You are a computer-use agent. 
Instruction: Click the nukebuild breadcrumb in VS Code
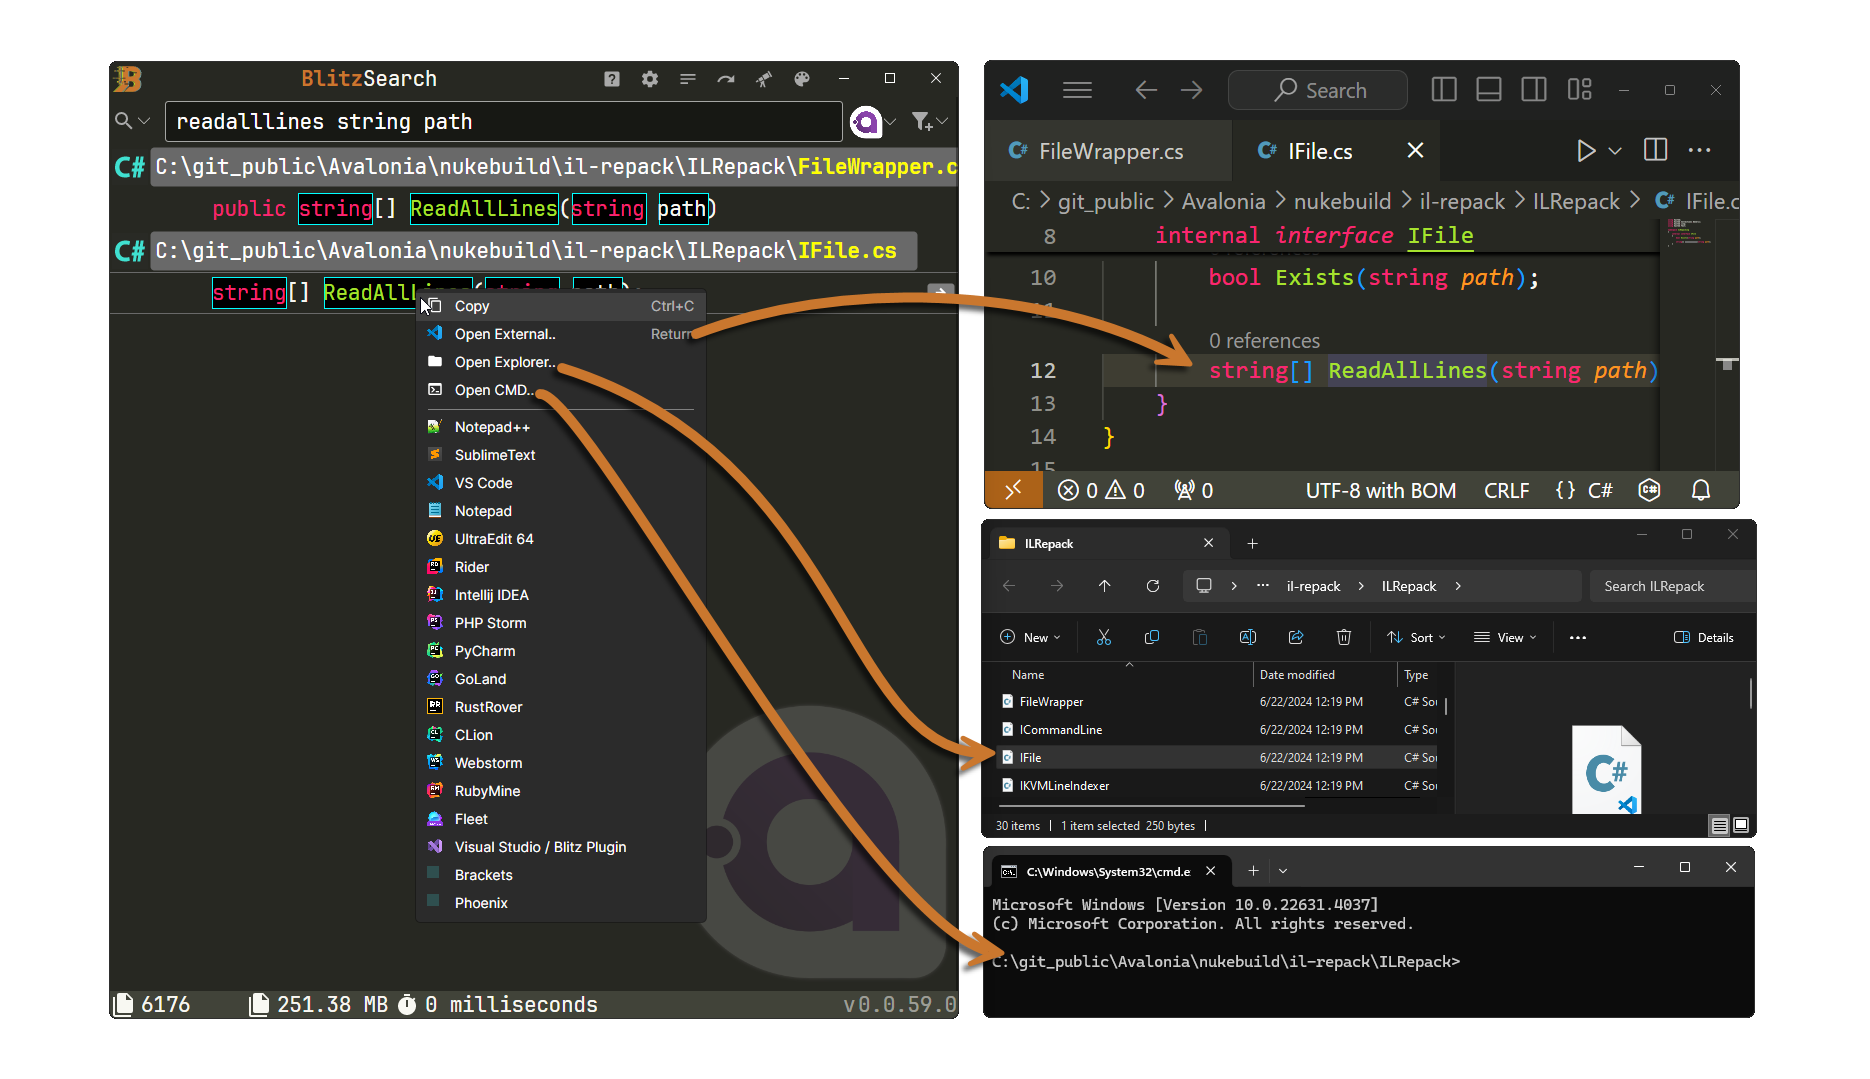point(1342,202)
